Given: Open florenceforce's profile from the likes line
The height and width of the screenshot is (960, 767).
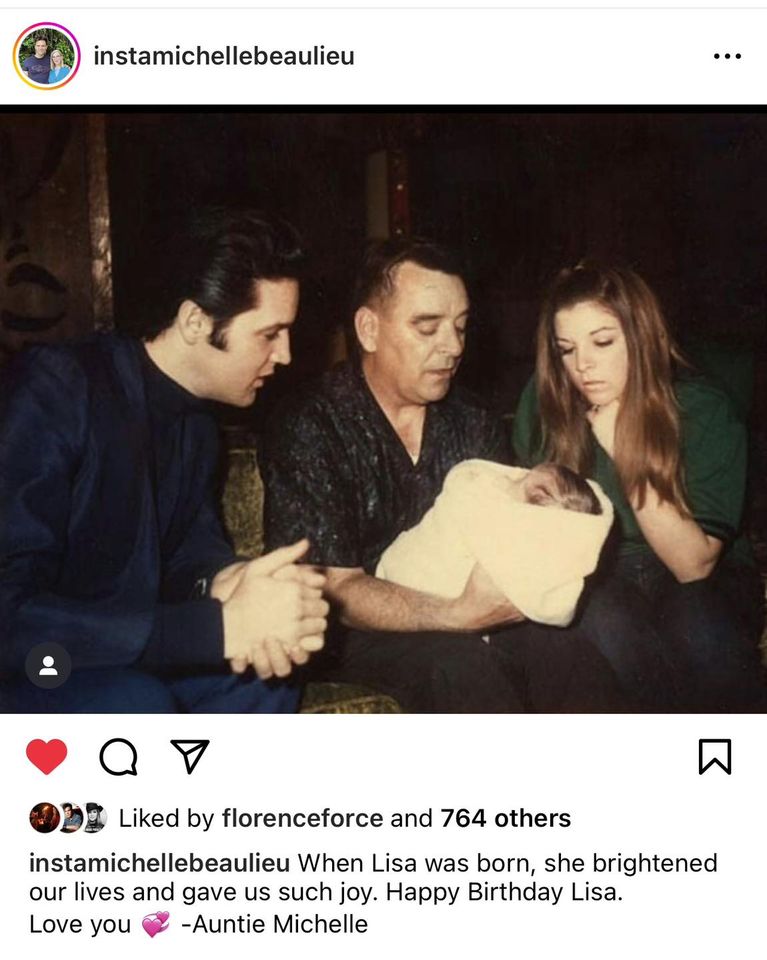Looking at the screenshot, I should pos(302,818).
